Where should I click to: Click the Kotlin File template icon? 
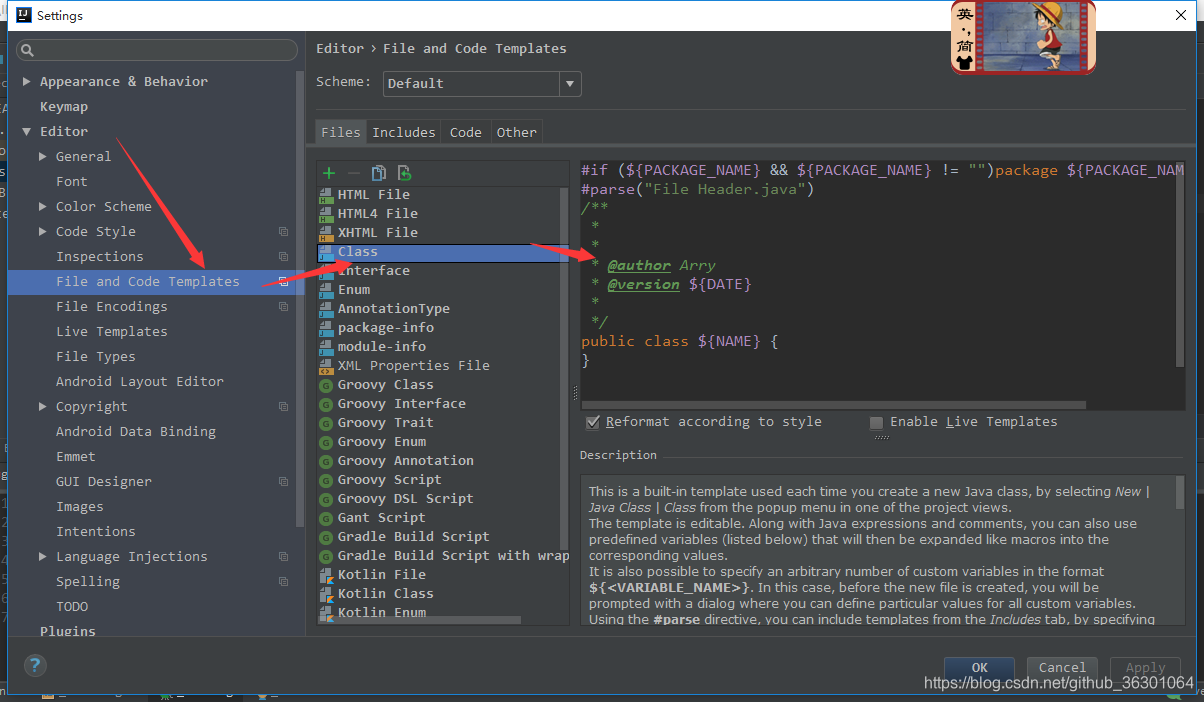pyautogui.click(x=326, y=575)
